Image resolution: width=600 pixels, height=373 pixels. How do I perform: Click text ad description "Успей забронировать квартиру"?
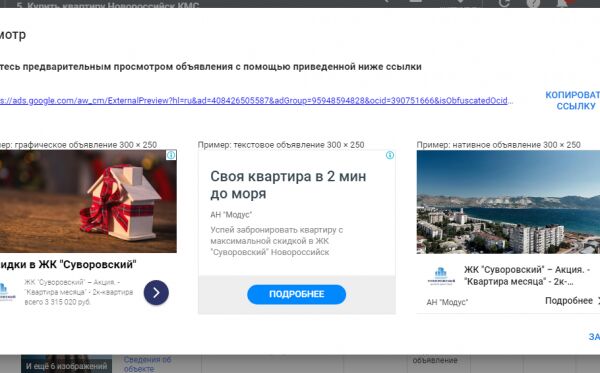[x=276, y=241]
